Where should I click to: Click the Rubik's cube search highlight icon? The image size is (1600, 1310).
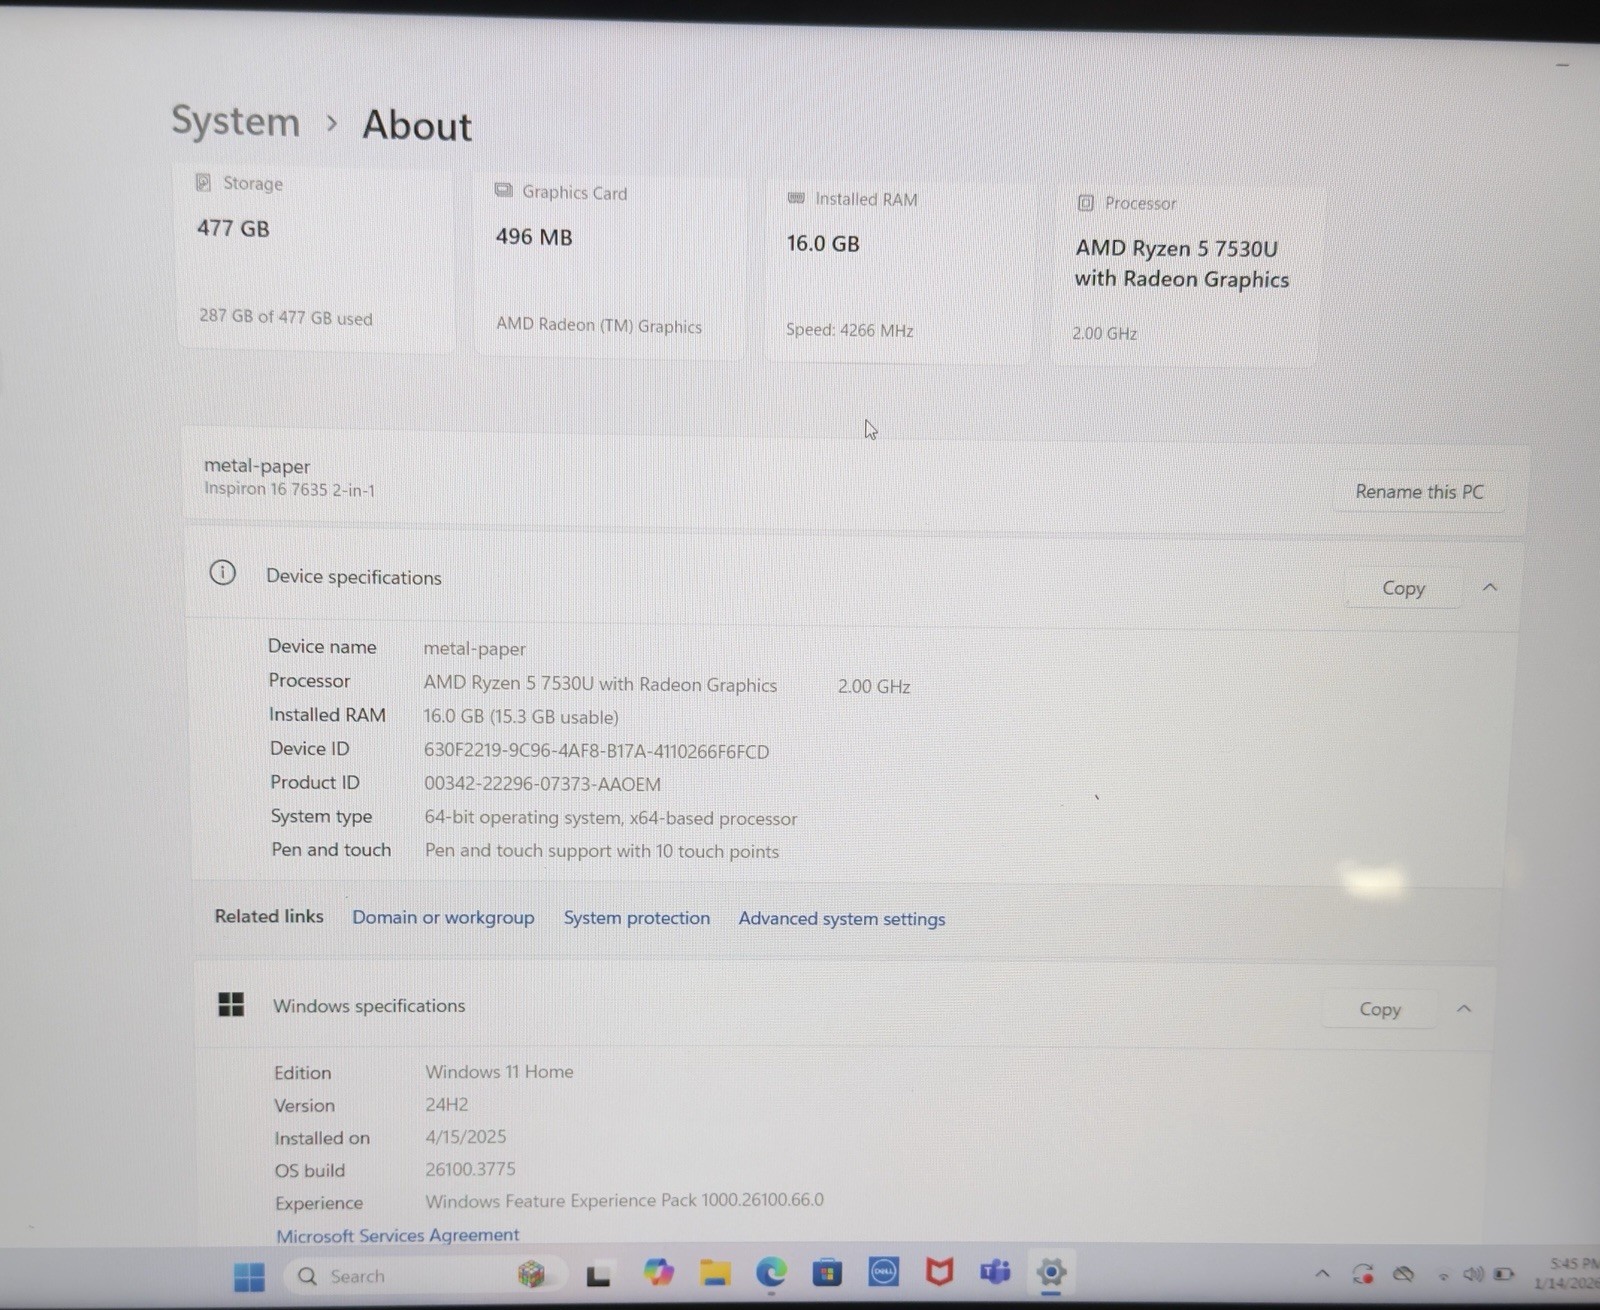tap(531, 1274)
